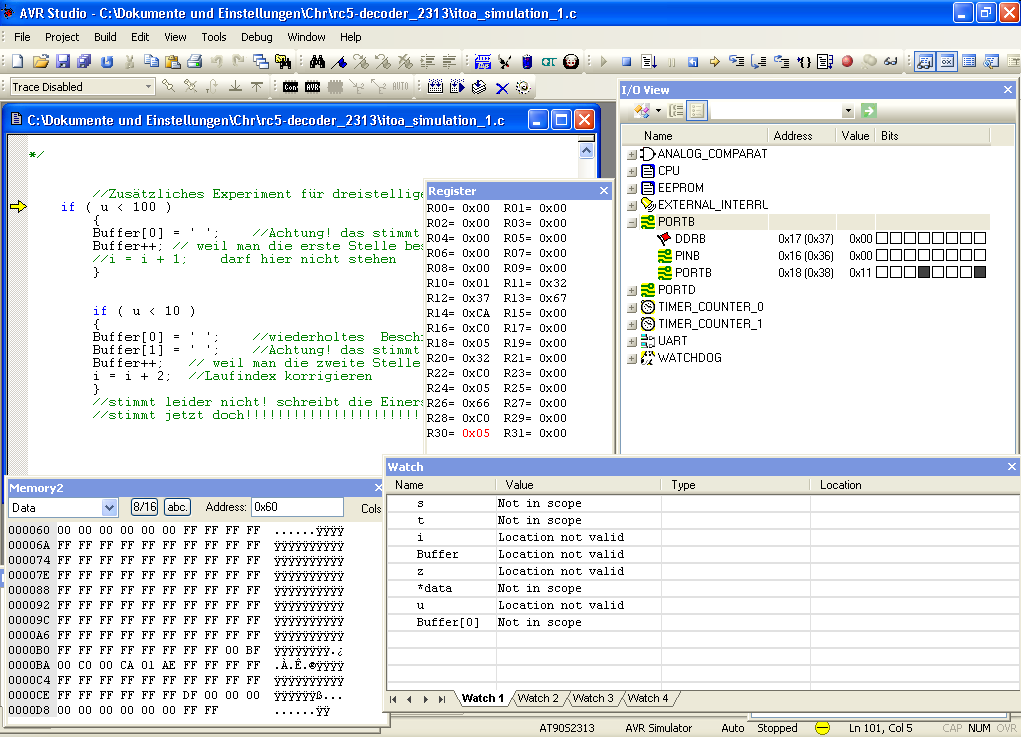The image size is (1021, 737).
Task: Toggle a bookmark with the blue flag icon
Action: pyautogui.click(x=339, y=61)
